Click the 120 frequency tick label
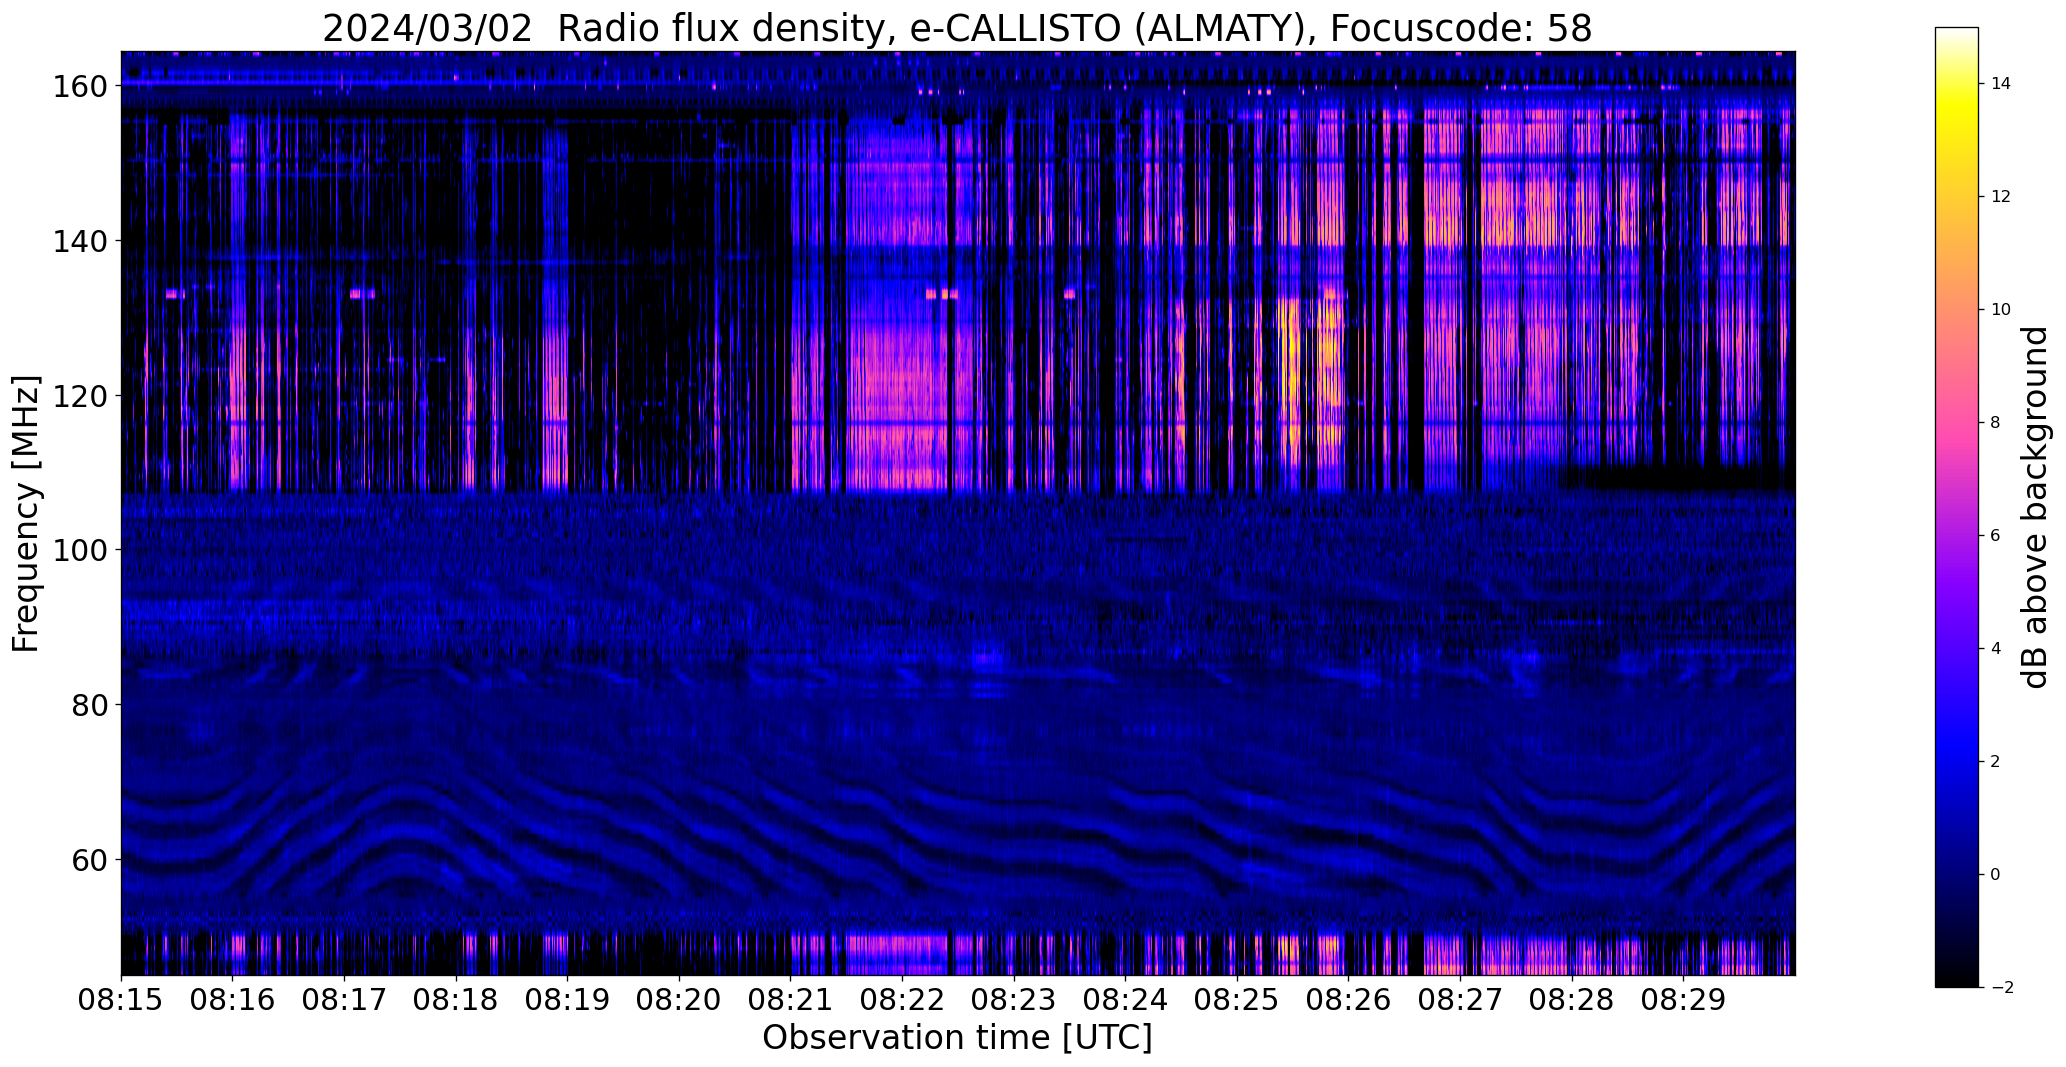The image size is (2066, 1067). [80, 396]
